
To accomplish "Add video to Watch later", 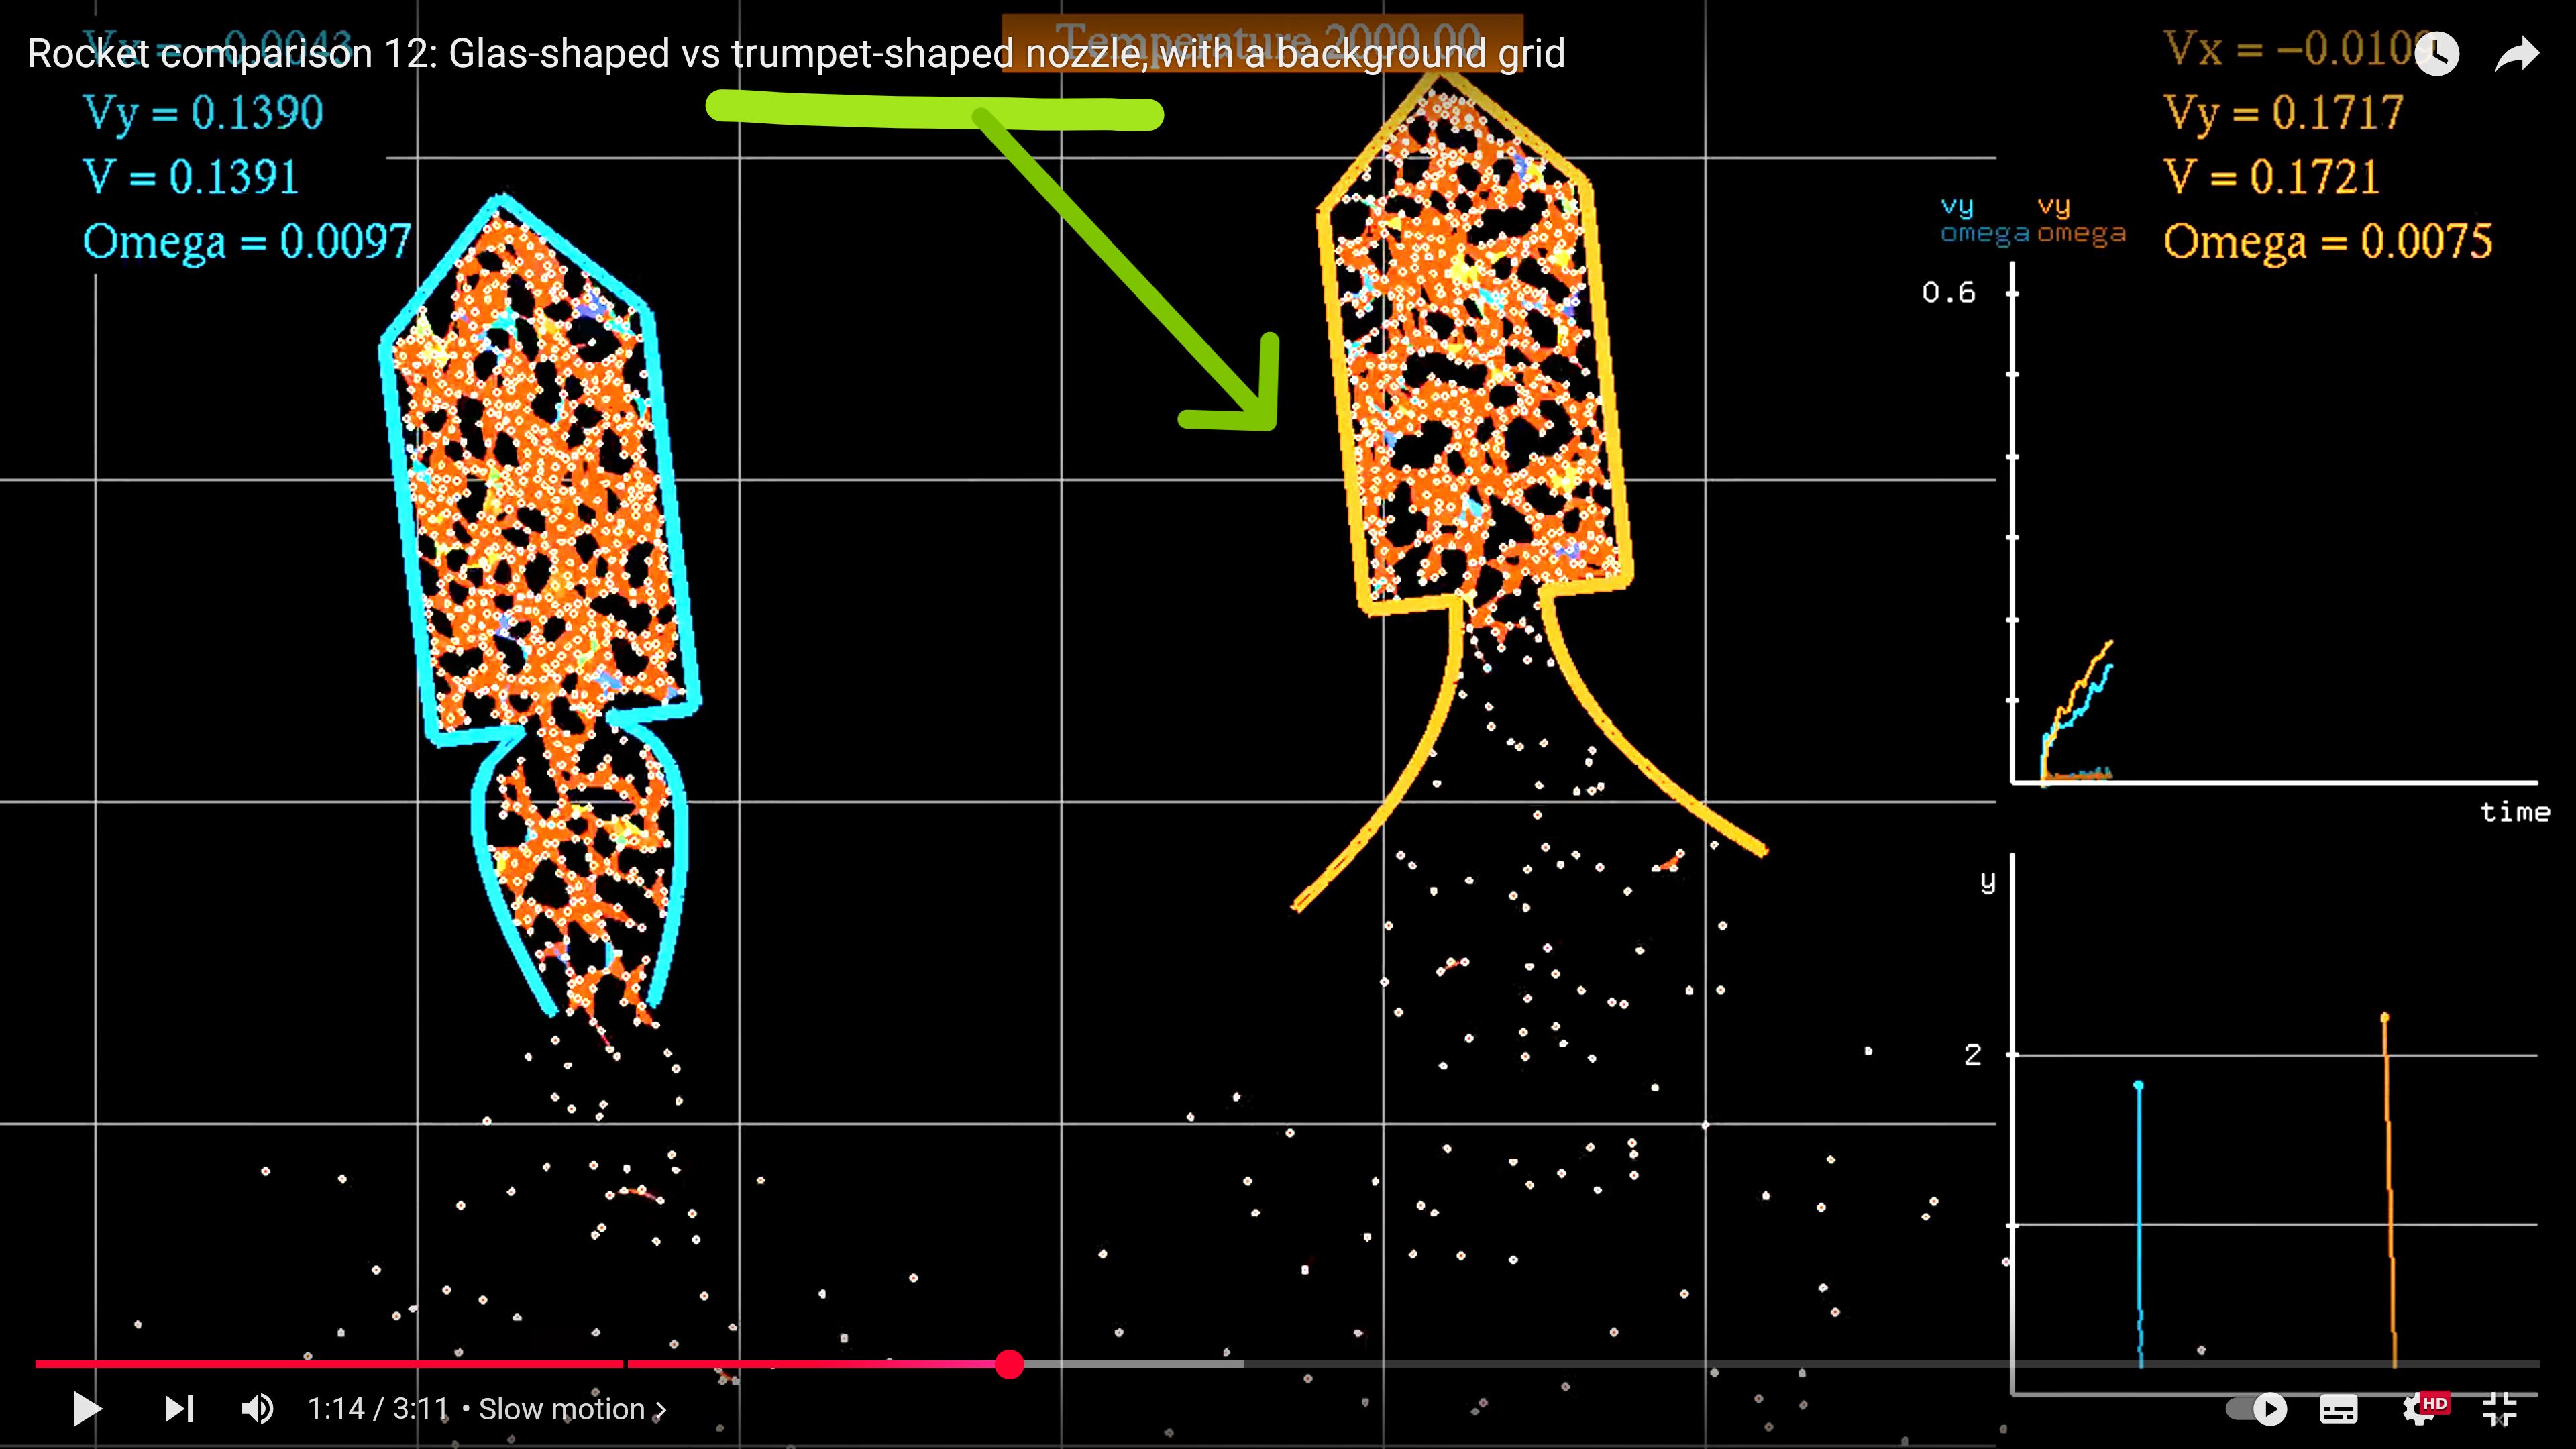I will [x=2437, y=54].
